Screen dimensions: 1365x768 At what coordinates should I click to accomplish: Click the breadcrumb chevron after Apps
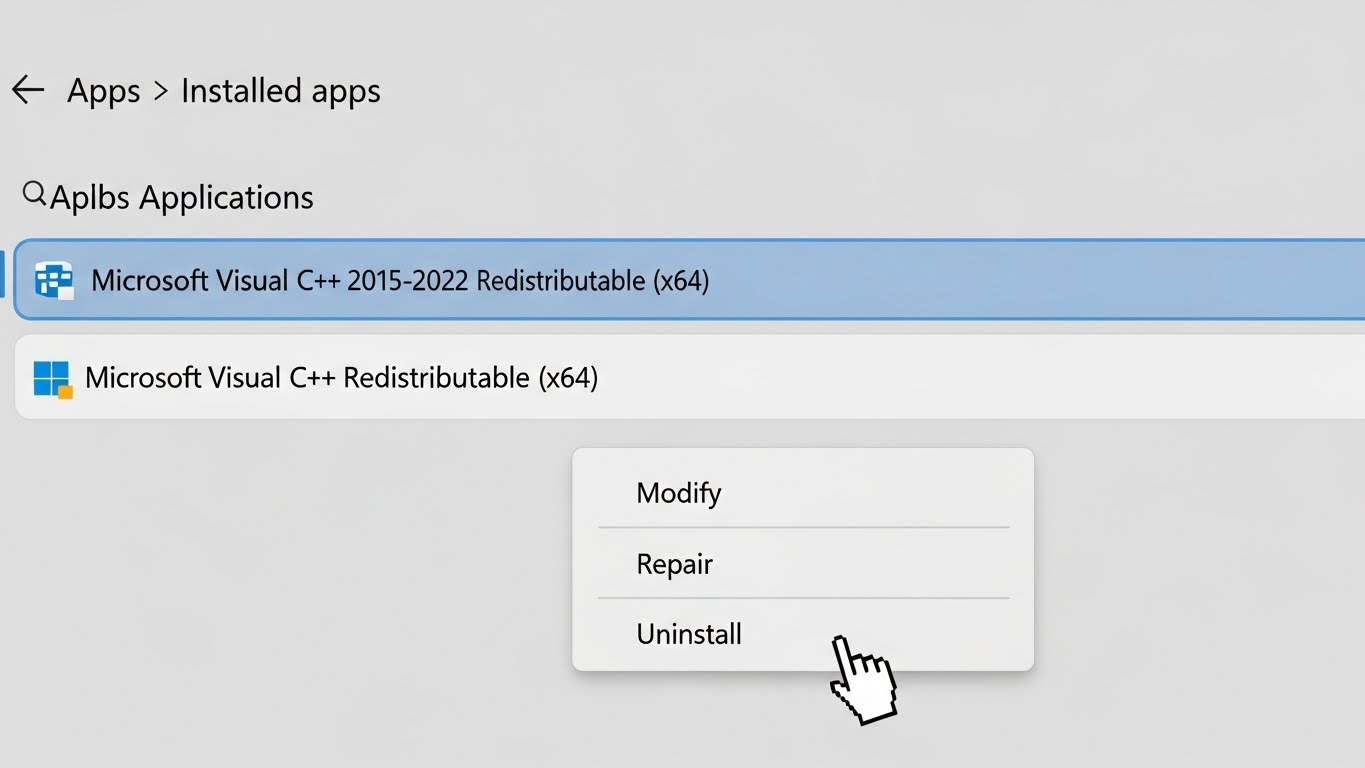coord(160,91)
